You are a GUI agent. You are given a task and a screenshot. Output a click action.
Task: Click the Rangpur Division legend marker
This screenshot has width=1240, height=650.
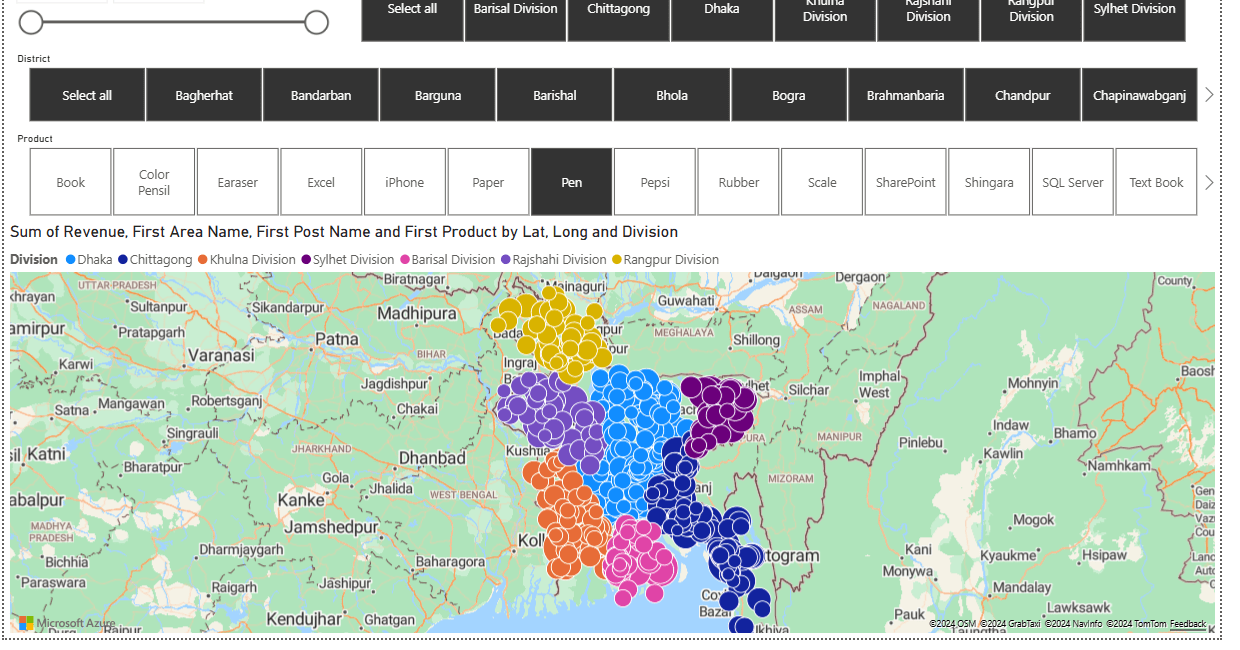tap(617, 260)
